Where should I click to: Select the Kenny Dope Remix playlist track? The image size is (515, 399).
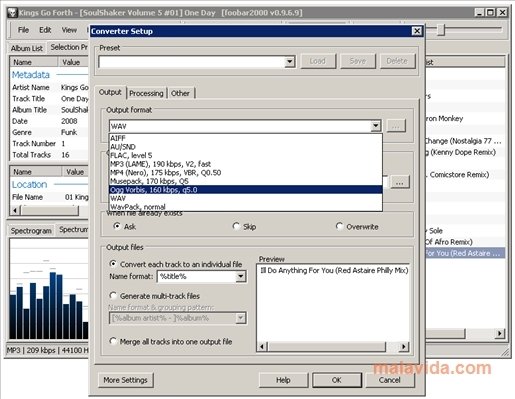(x=465, y=152)
